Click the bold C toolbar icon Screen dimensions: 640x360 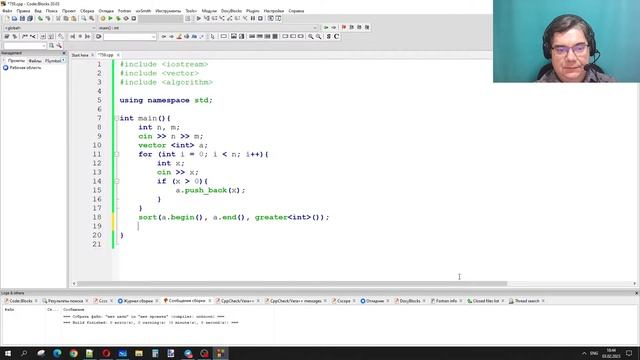(x=336, y=36)
